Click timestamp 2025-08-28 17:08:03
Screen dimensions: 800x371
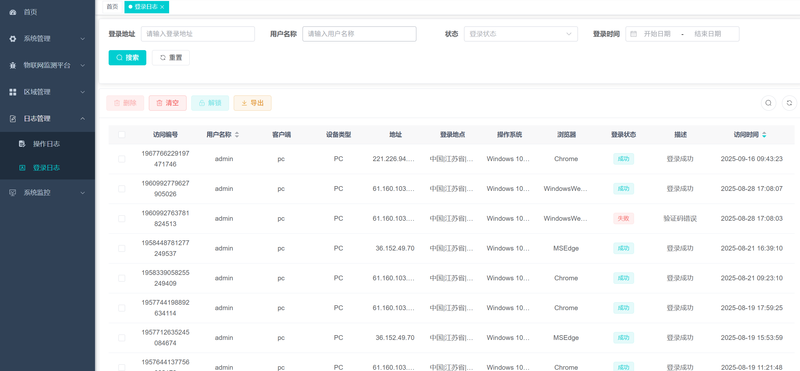752,218
